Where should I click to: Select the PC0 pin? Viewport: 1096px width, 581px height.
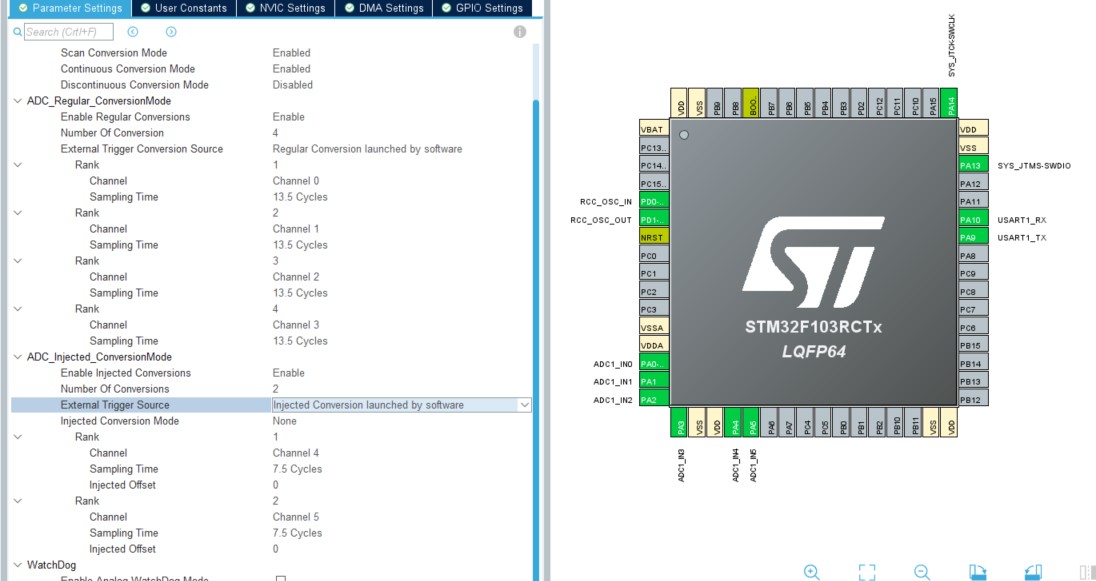pos(654,256)
